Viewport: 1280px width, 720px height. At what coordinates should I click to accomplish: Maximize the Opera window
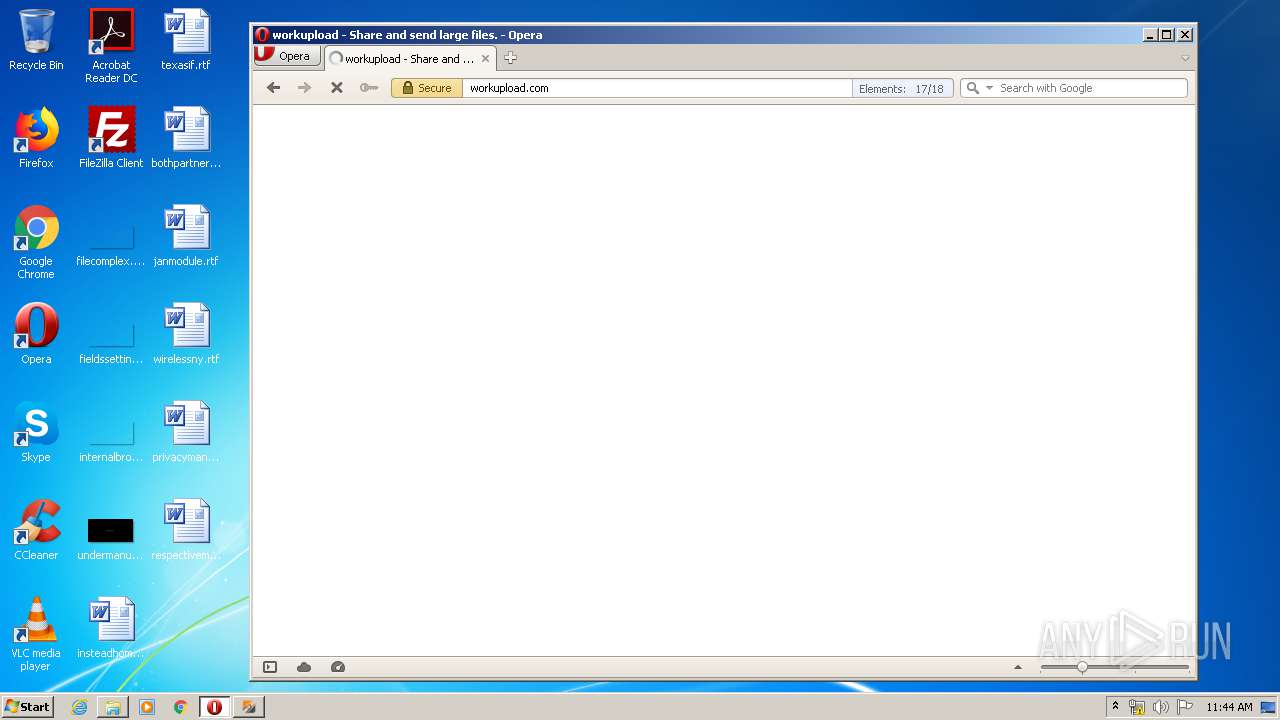pyautogui.click(x=1167, y=34)
